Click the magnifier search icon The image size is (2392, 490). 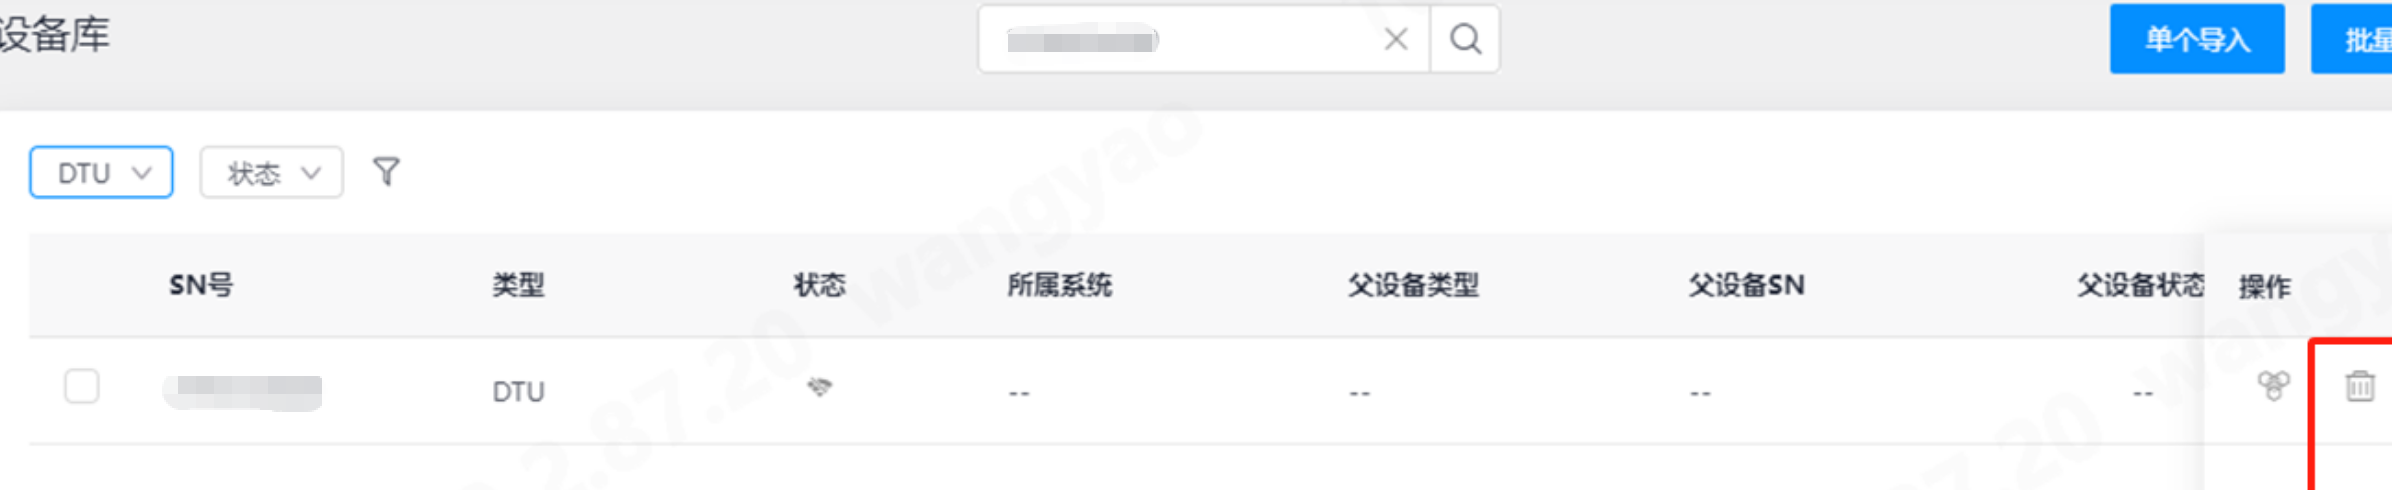coord(1465,39)
